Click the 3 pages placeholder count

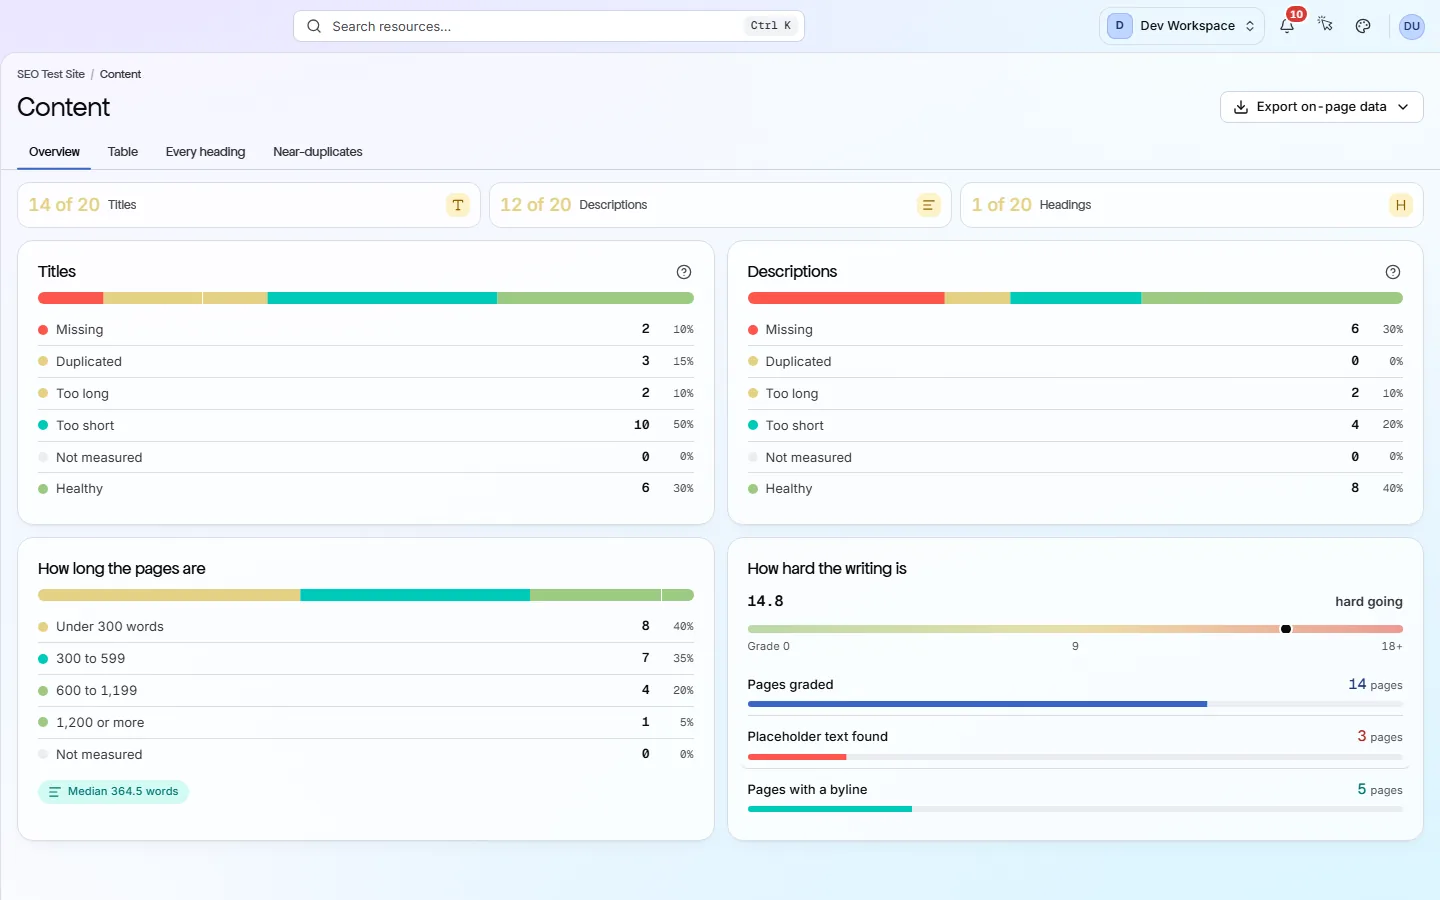[1379, 736]
